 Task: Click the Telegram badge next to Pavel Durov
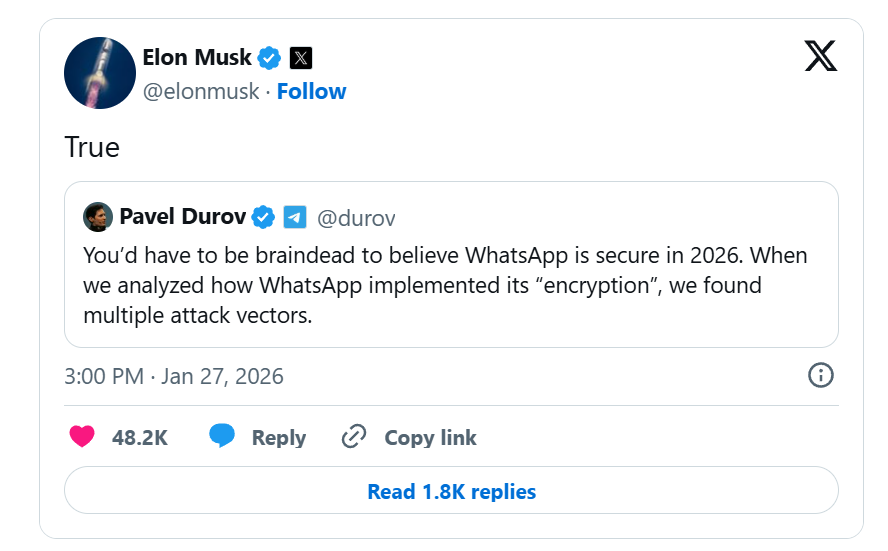(x=294, y=216)
